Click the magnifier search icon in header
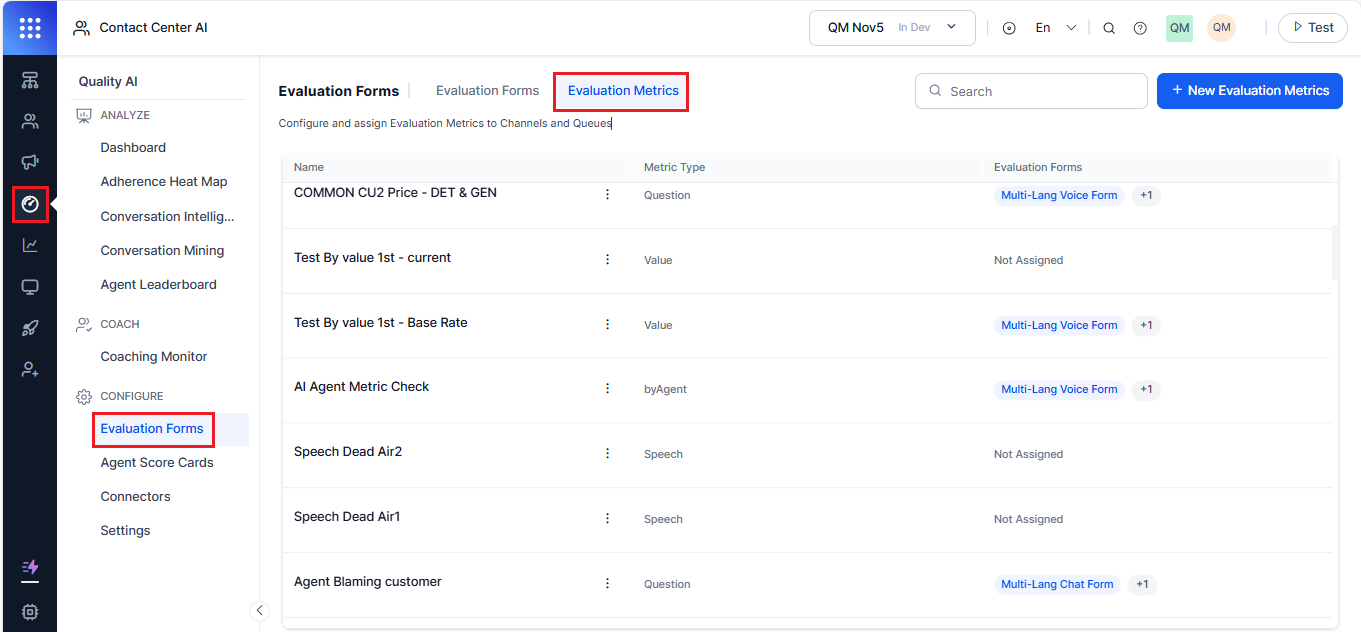1361x632 pixels. click(1109, 28)
